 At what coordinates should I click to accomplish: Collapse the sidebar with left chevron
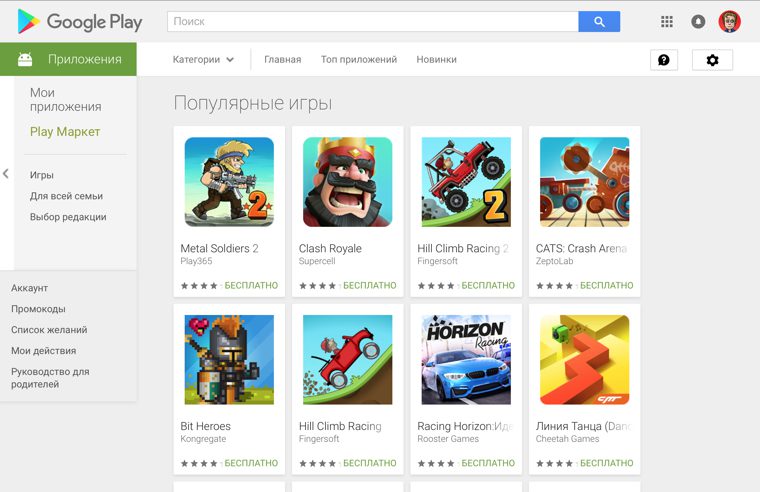coord(6,174)
